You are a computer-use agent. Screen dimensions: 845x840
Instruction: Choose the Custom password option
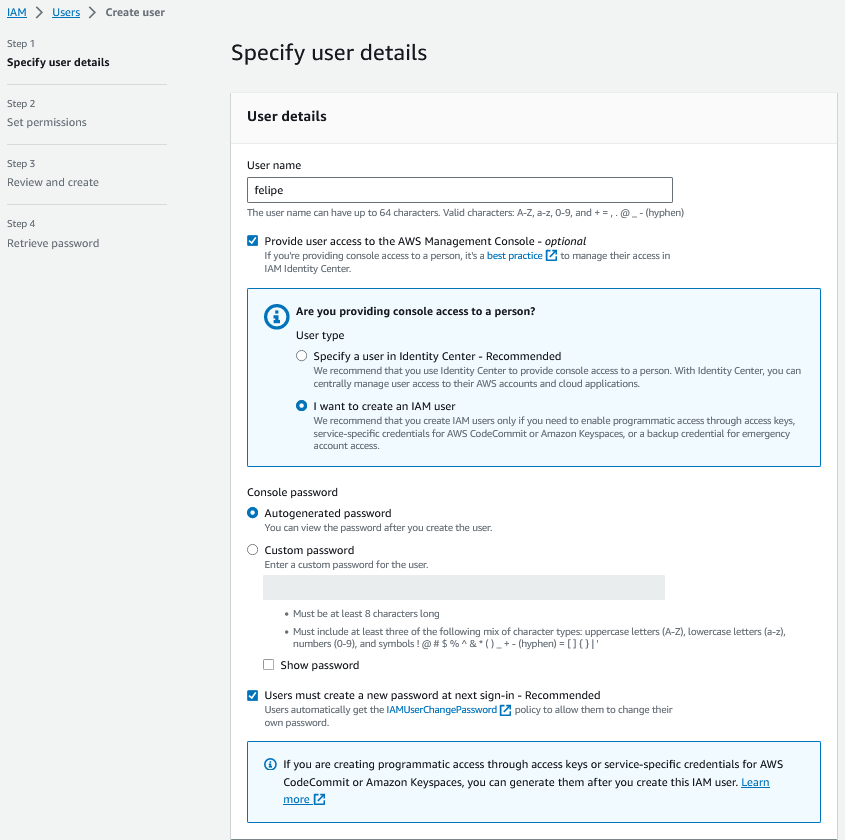[253, 550]
